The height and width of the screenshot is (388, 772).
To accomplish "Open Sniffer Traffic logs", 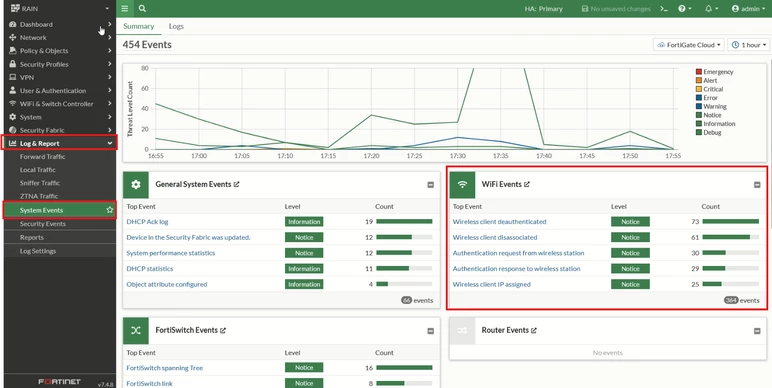I will point(40,183).
